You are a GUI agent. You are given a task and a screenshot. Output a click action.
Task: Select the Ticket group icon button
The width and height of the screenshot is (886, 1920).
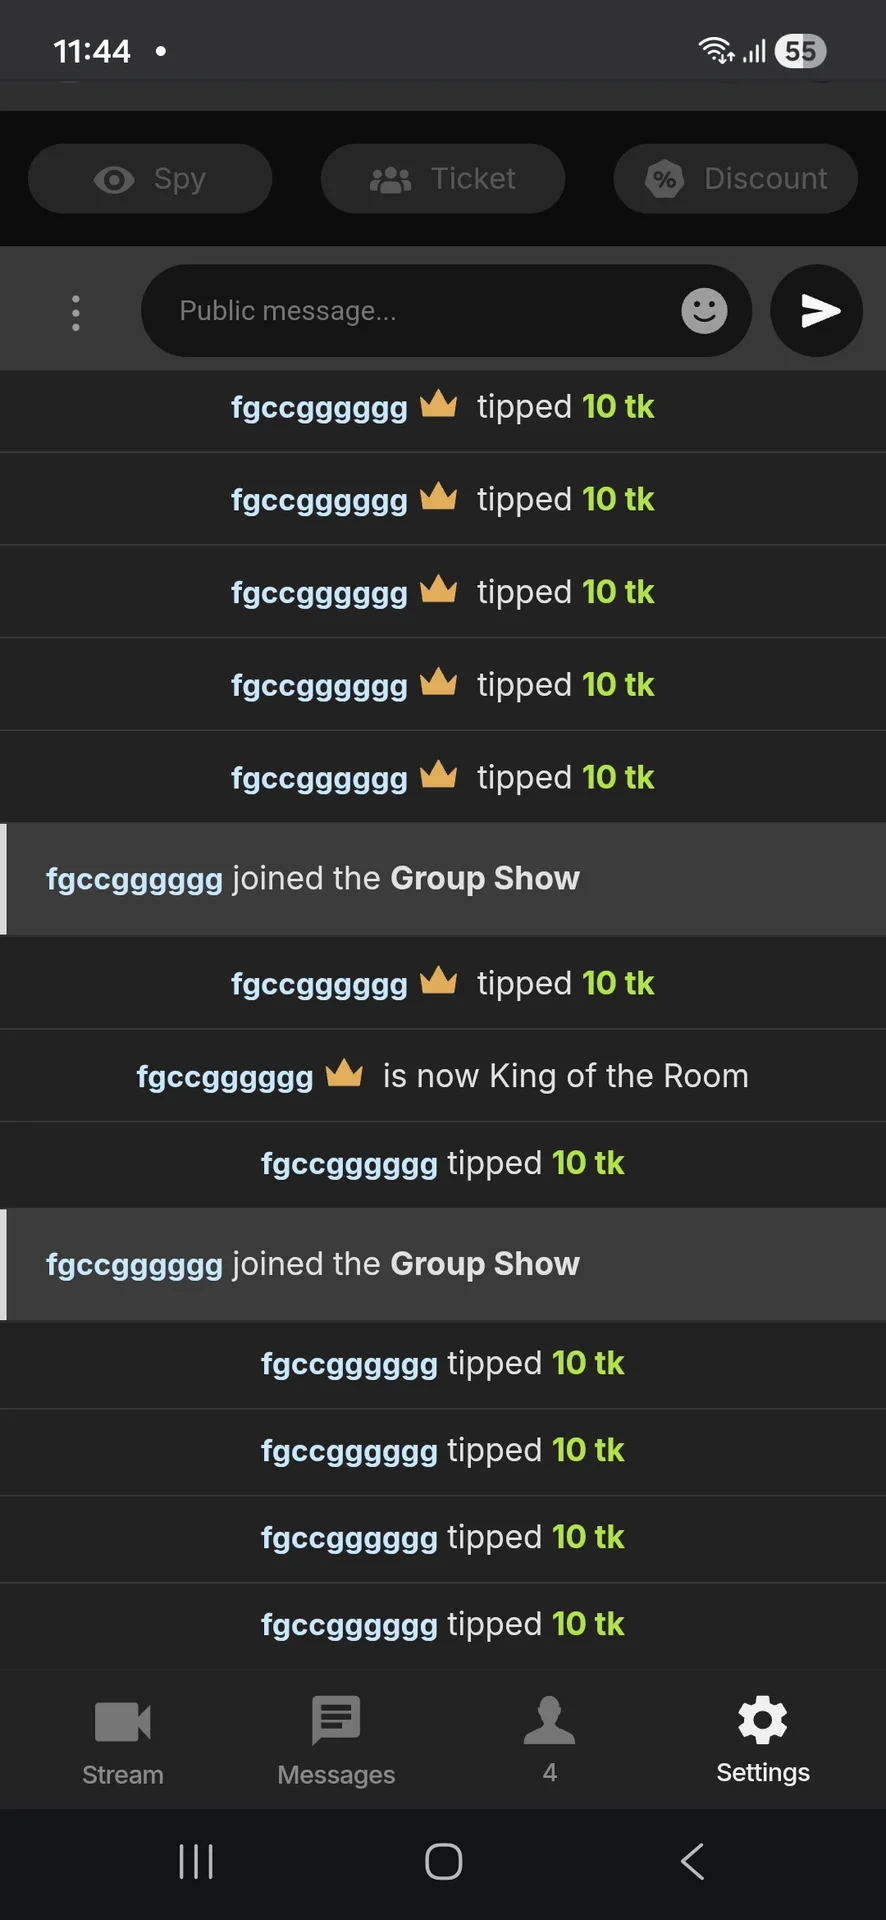tap(443, 179)
